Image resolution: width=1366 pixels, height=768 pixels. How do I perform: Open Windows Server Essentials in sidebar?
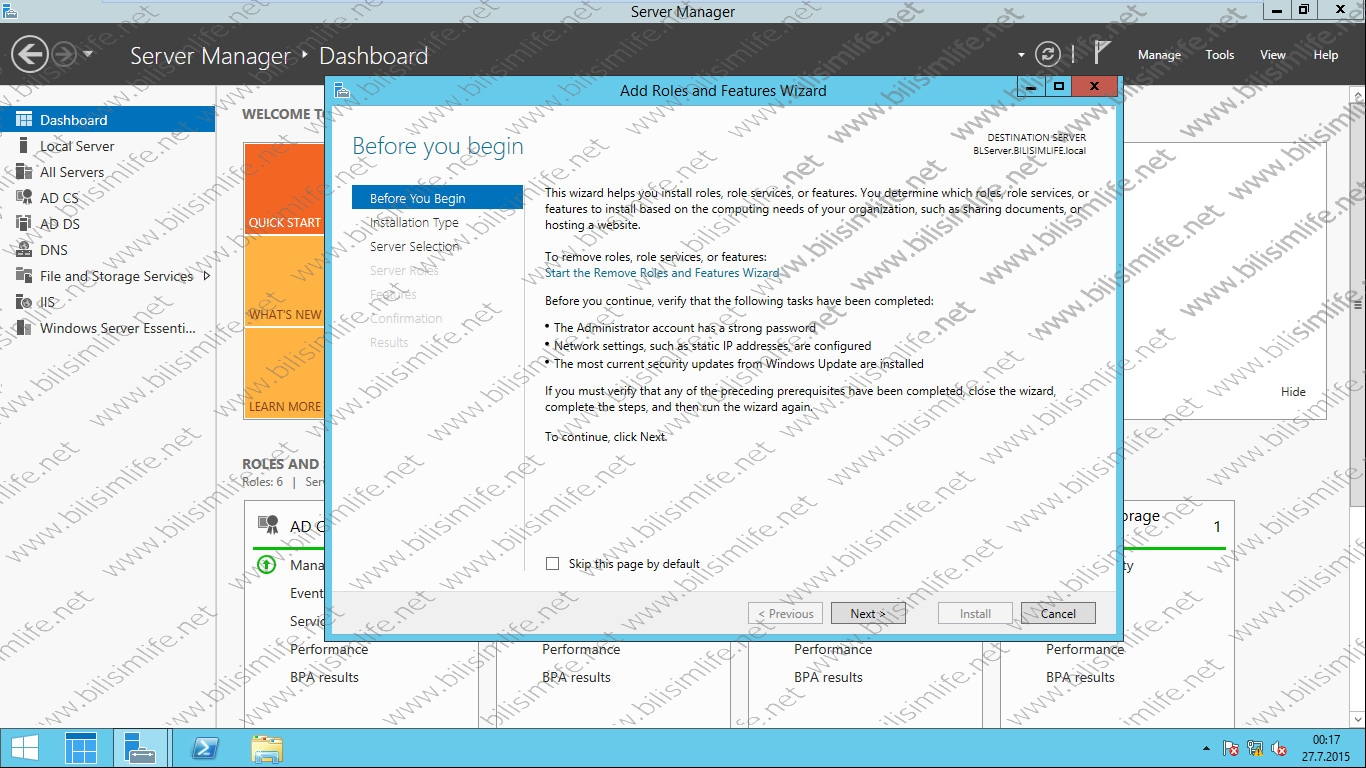pos(107,327)
